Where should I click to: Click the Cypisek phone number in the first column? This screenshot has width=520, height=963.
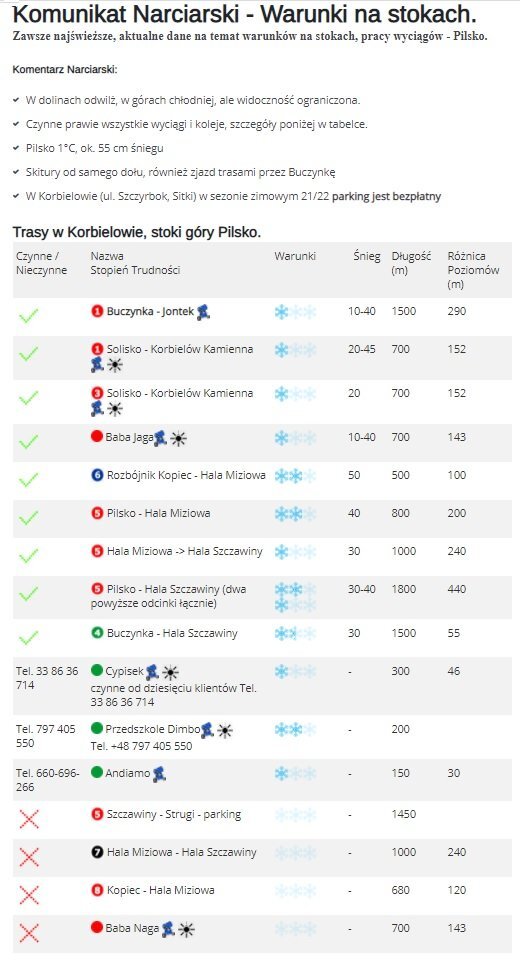point(47,678)
